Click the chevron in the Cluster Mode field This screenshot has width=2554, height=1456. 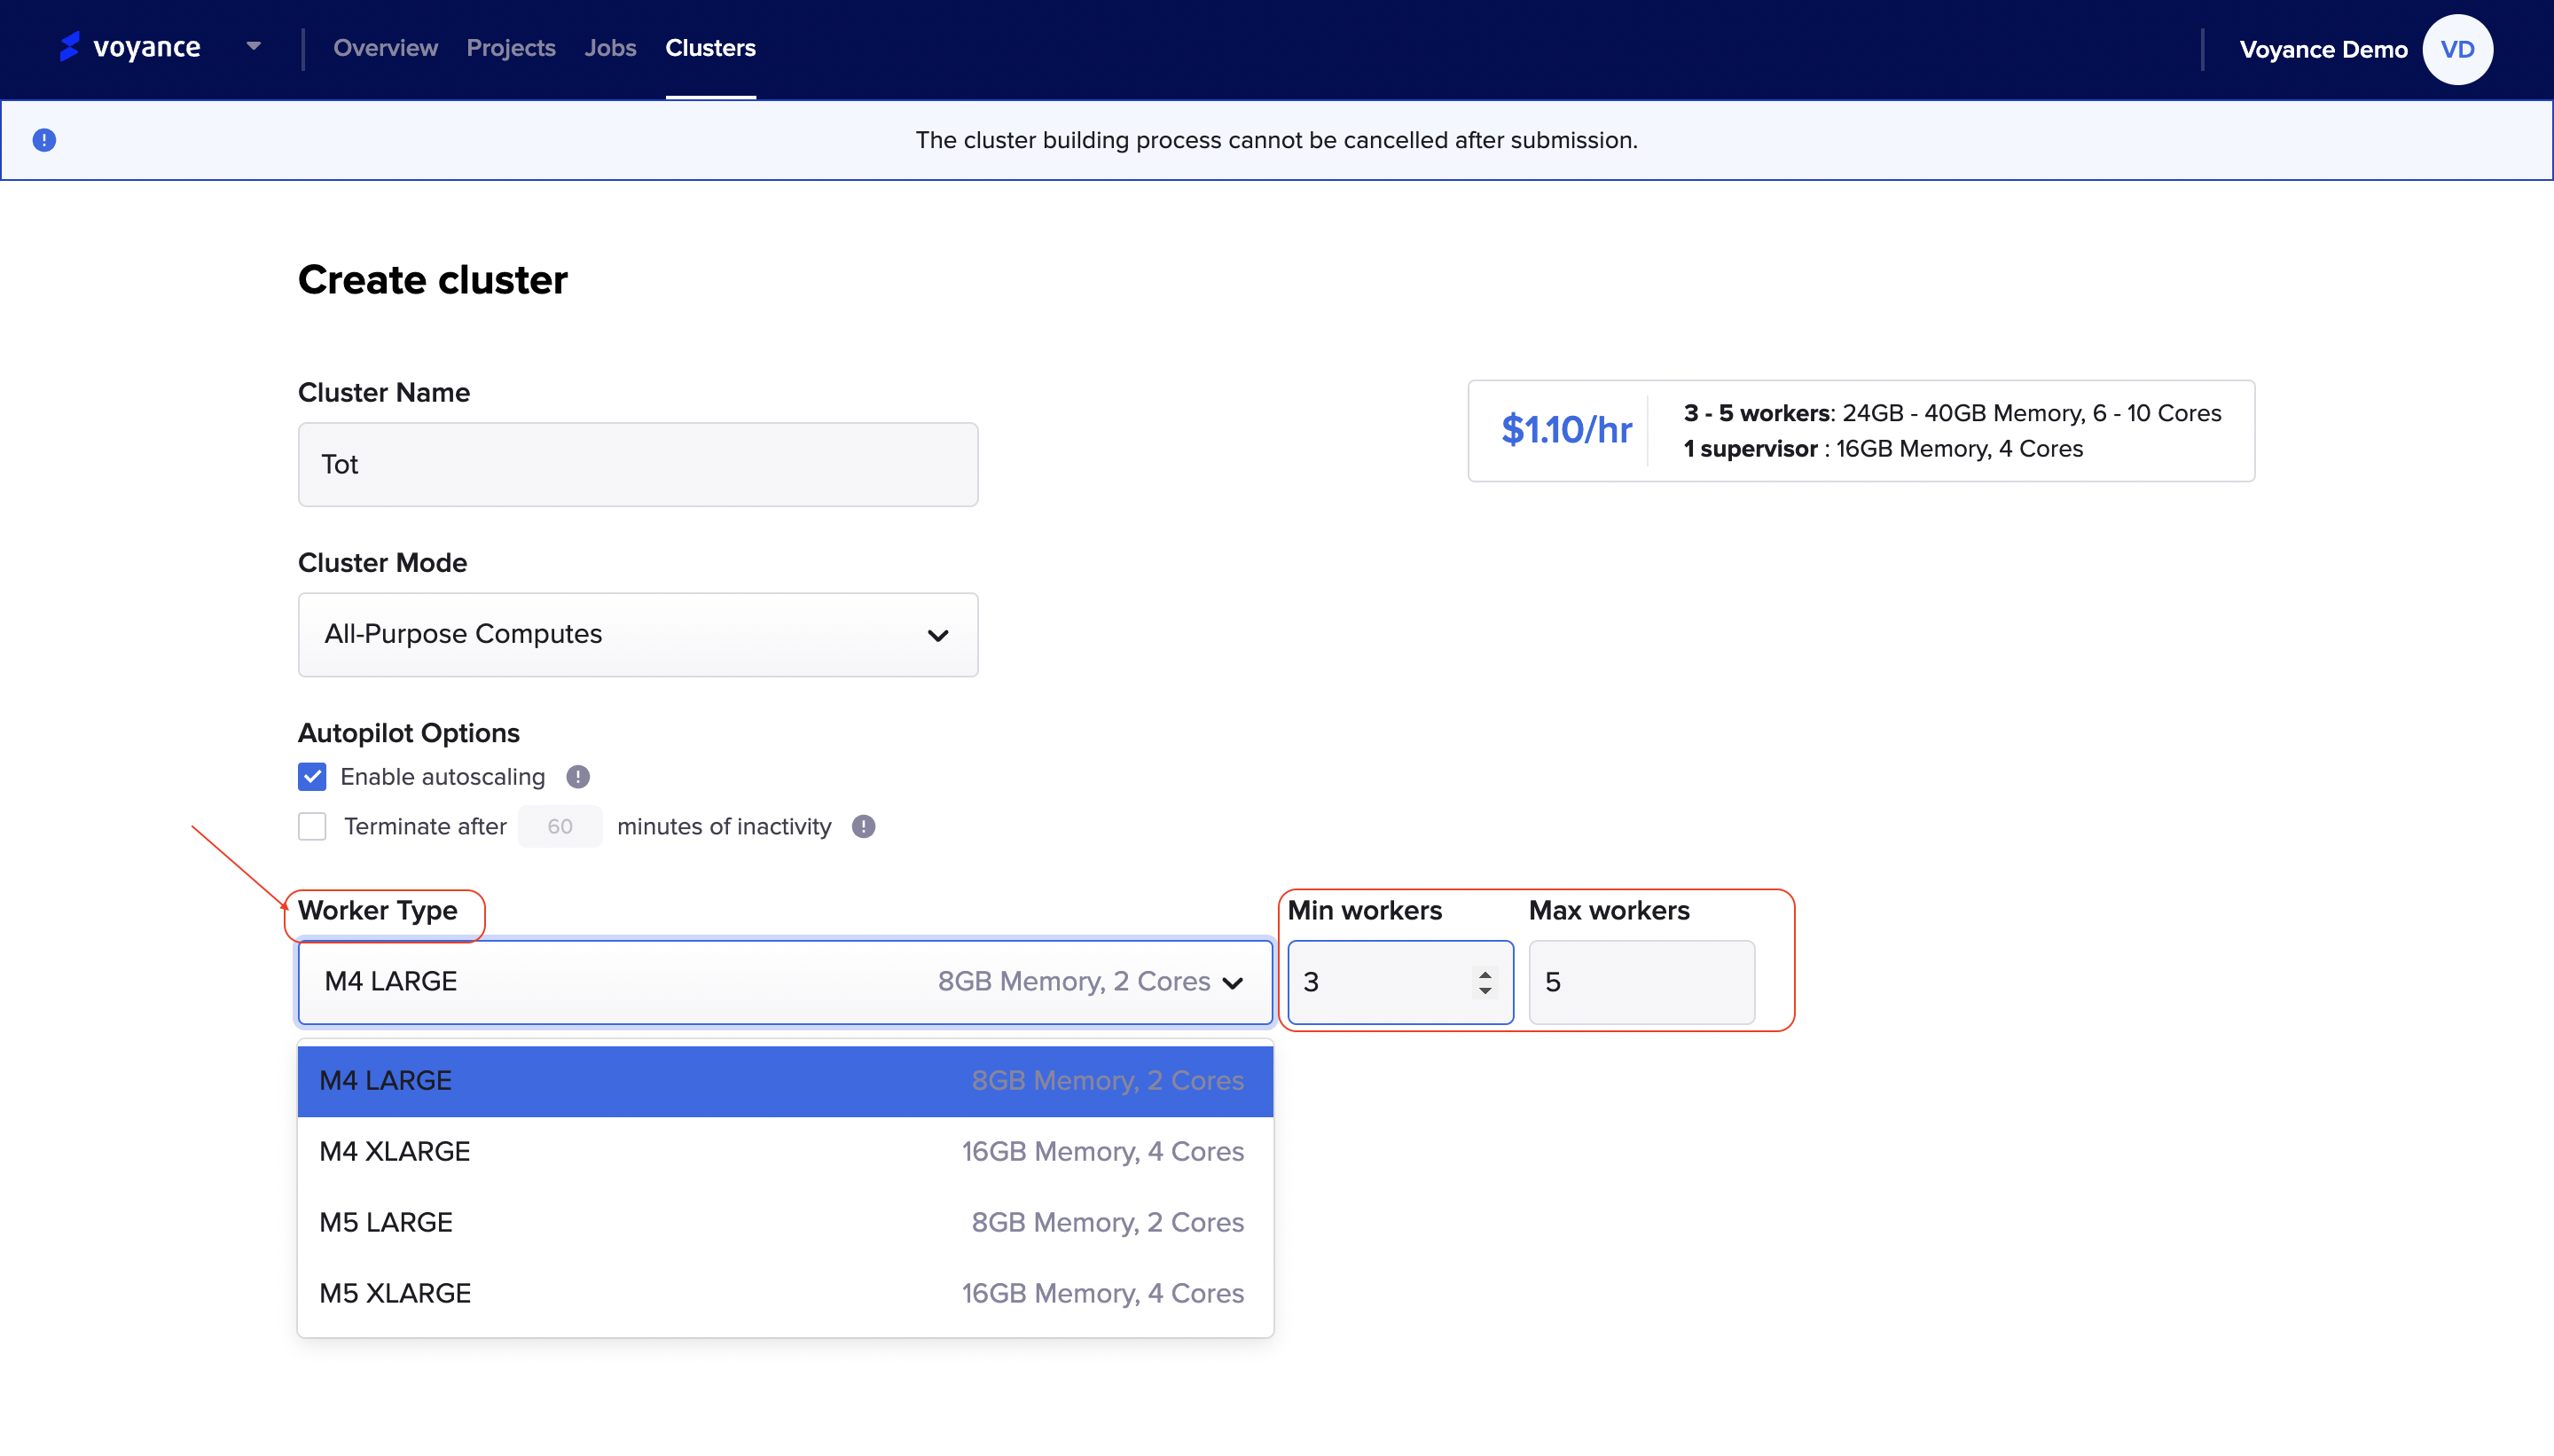937,635
